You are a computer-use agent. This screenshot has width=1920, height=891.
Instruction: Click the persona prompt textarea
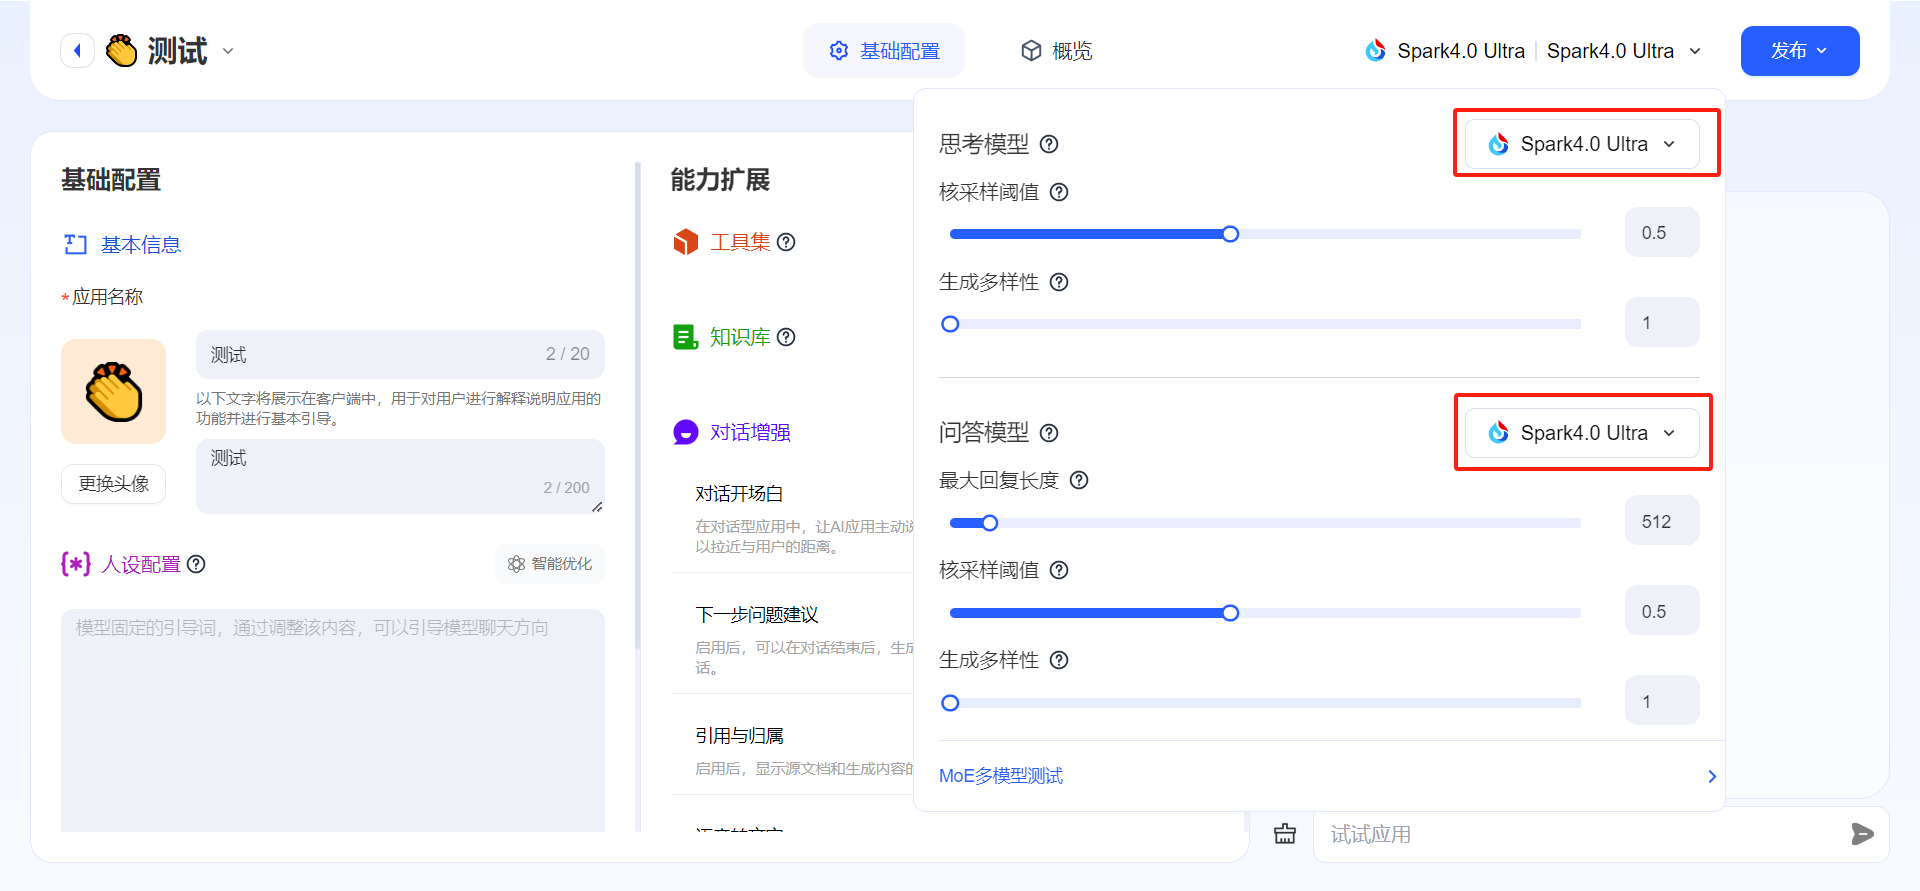(333, 720)
